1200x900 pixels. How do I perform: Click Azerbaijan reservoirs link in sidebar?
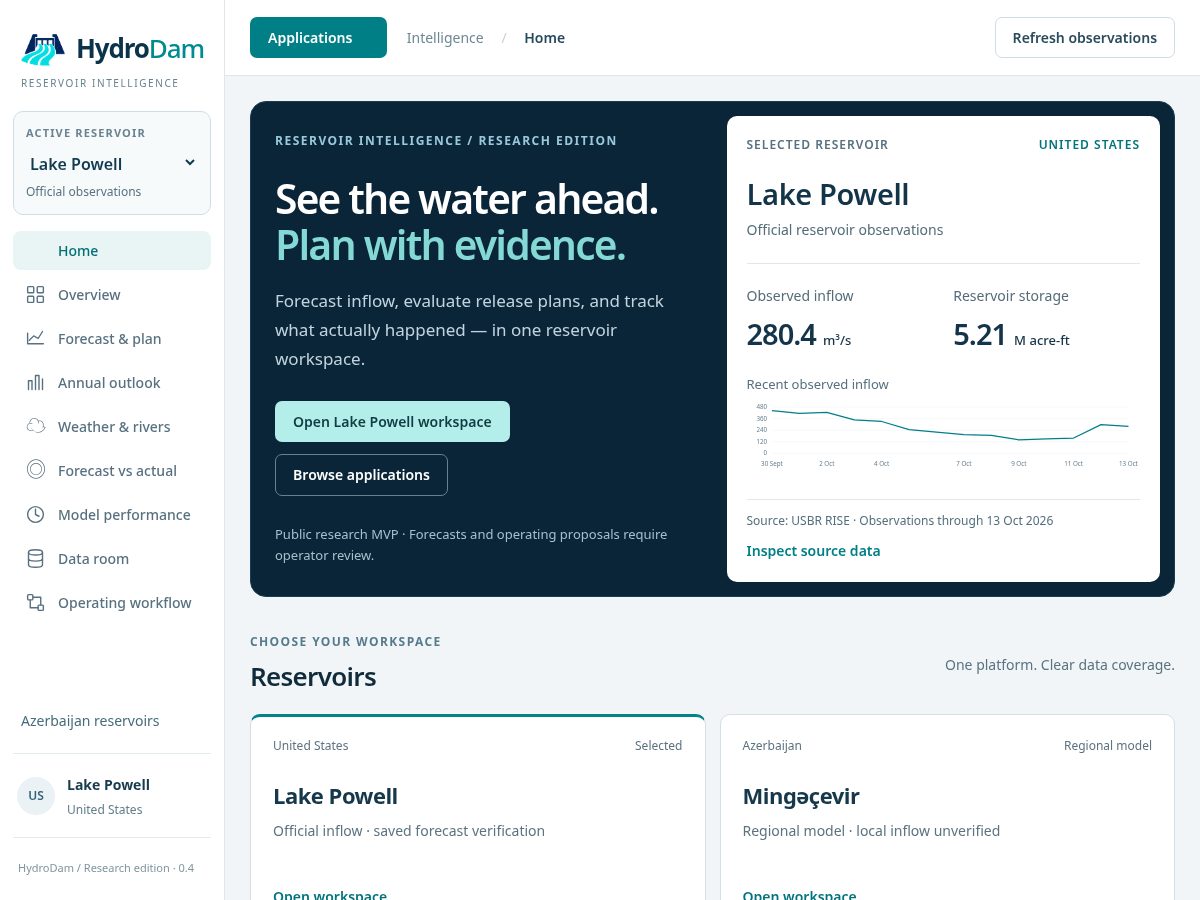[90, 721]
